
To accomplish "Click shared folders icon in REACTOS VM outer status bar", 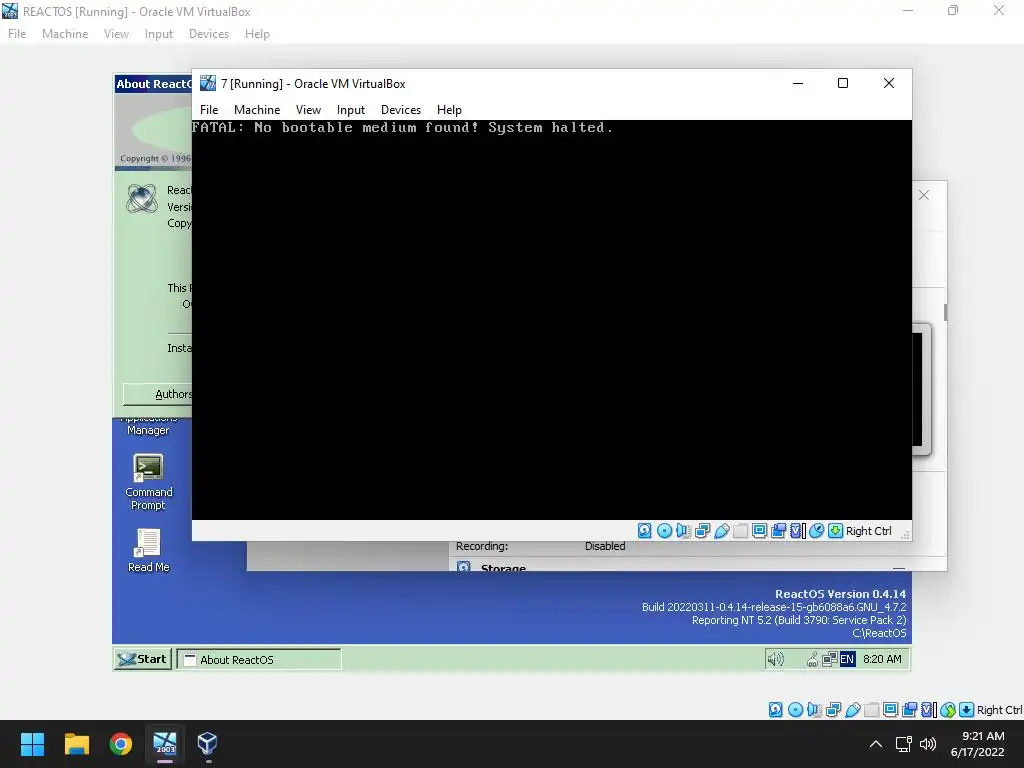I will click(x=872, y=710).
